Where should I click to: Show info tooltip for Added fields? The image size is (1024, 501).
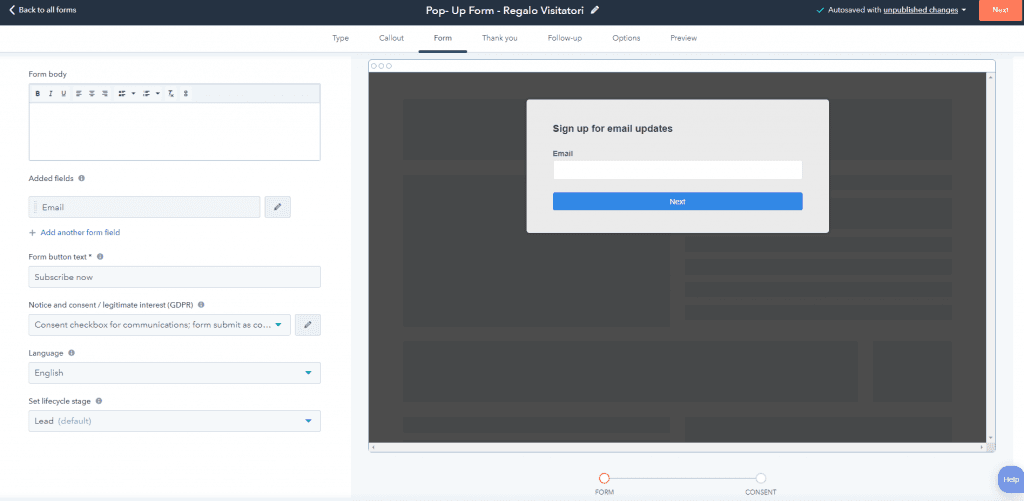coord(81,178)
